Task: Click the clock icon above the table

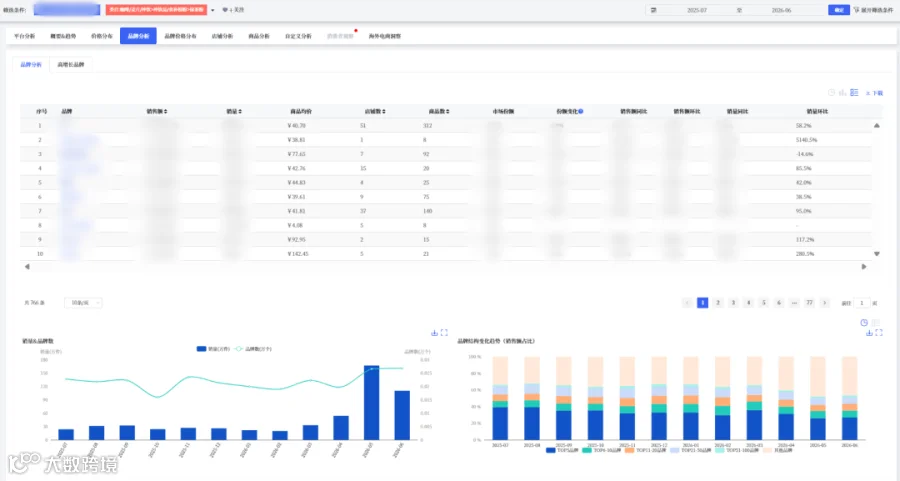Action: pyautogui.click(x=831, y=92)
